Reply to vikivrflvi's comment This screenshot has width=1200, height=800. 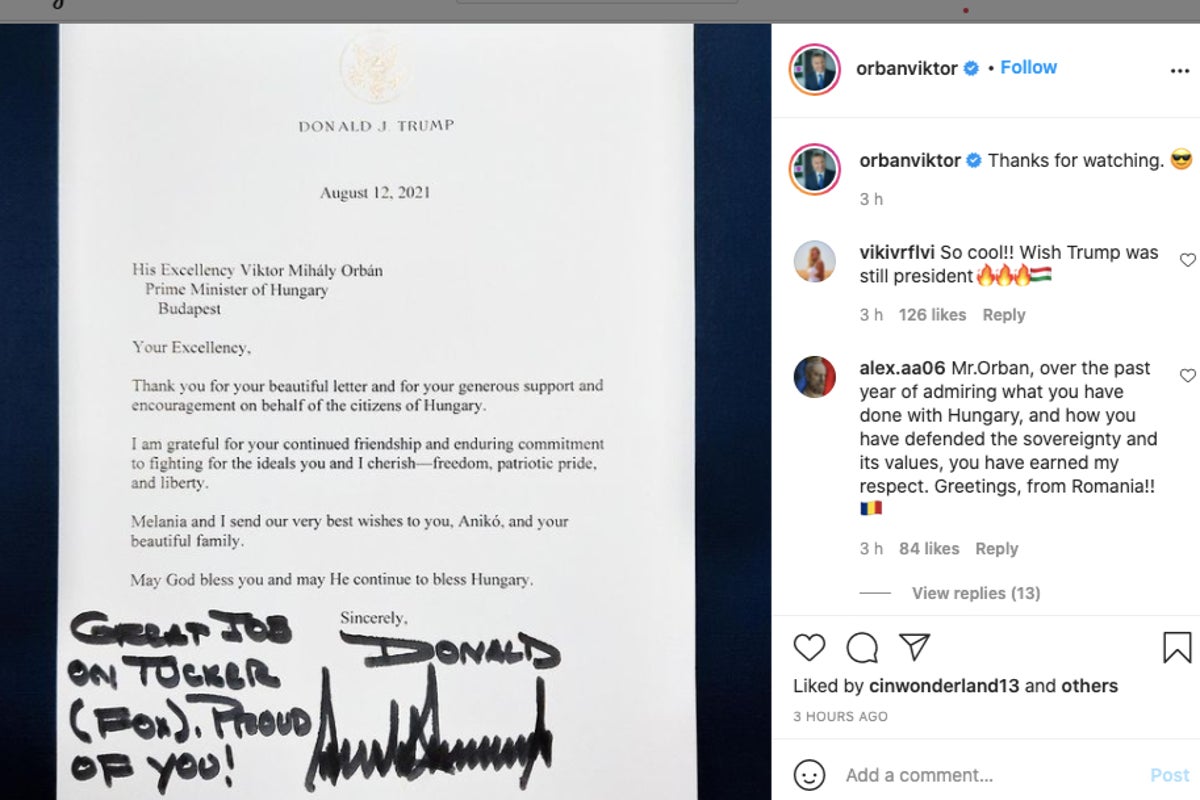tap(1003, 315)
